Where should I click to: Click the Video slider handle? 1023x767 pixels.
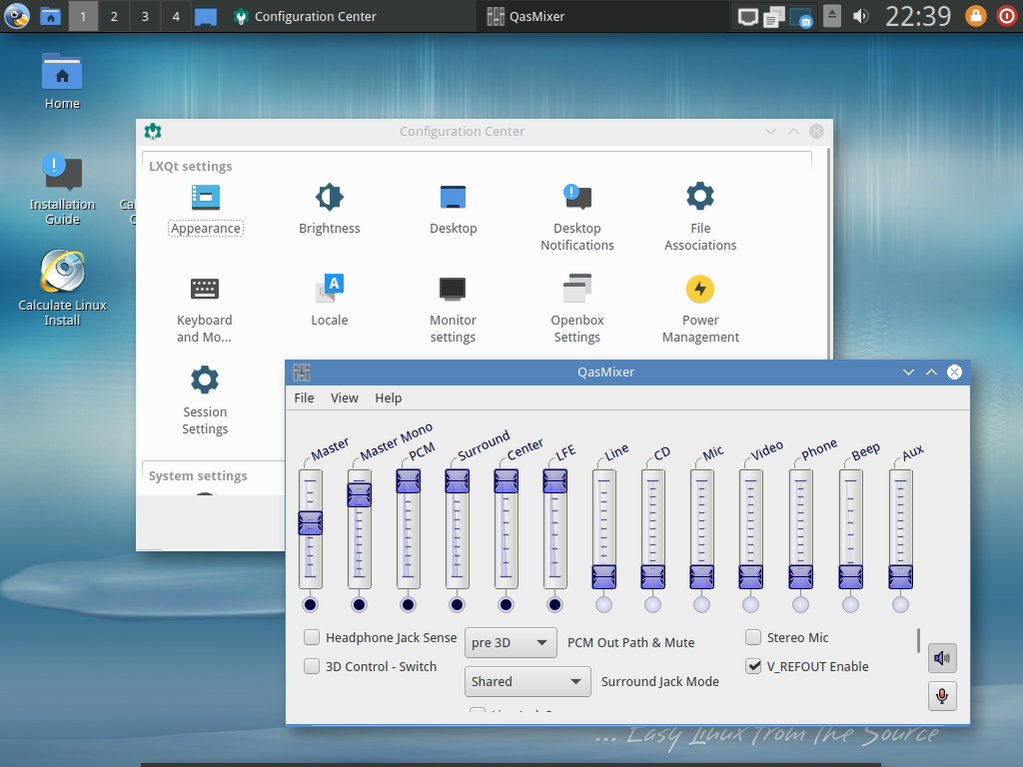tap(750, 577)
